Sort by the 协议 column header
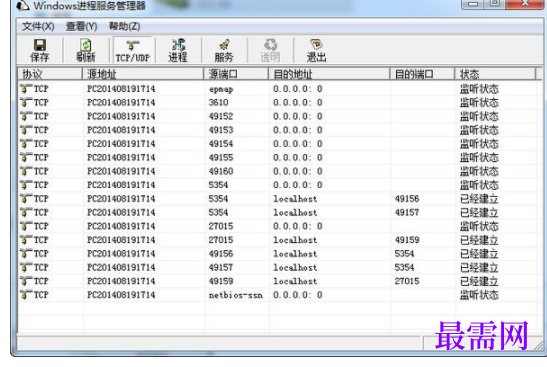This screenshot has height=367, width=547. 50,74
